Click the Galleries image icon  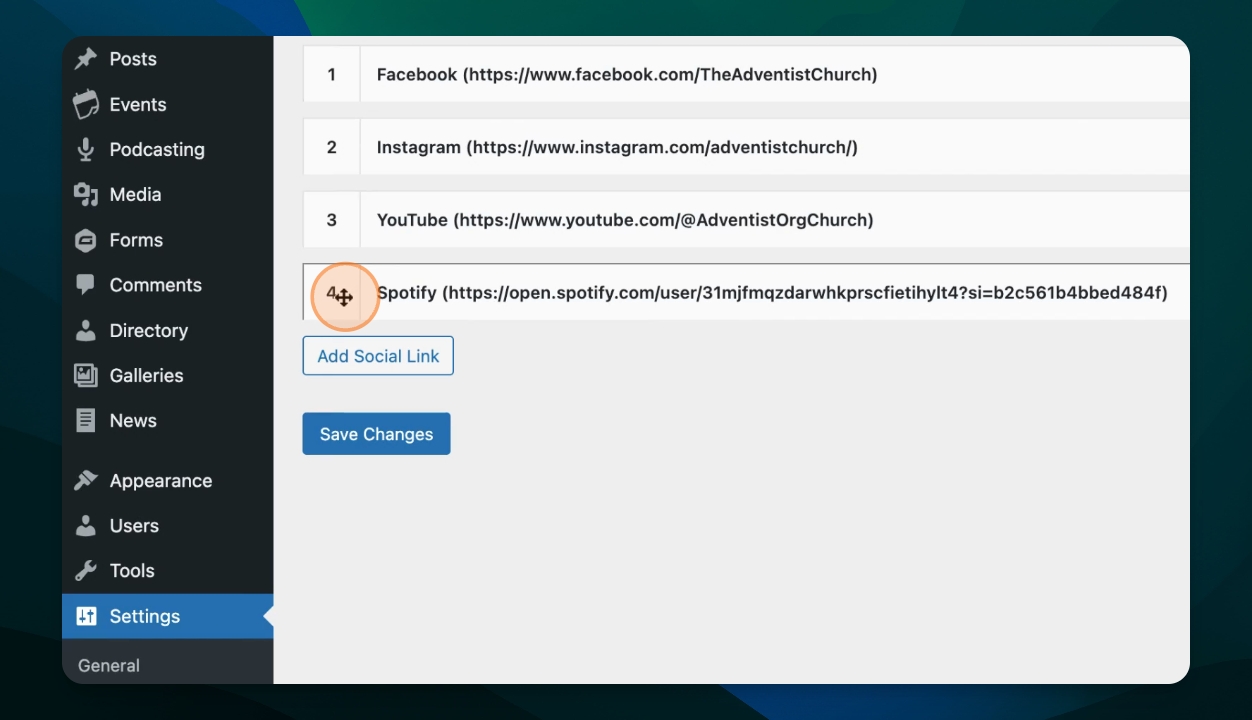pos(86,375)
